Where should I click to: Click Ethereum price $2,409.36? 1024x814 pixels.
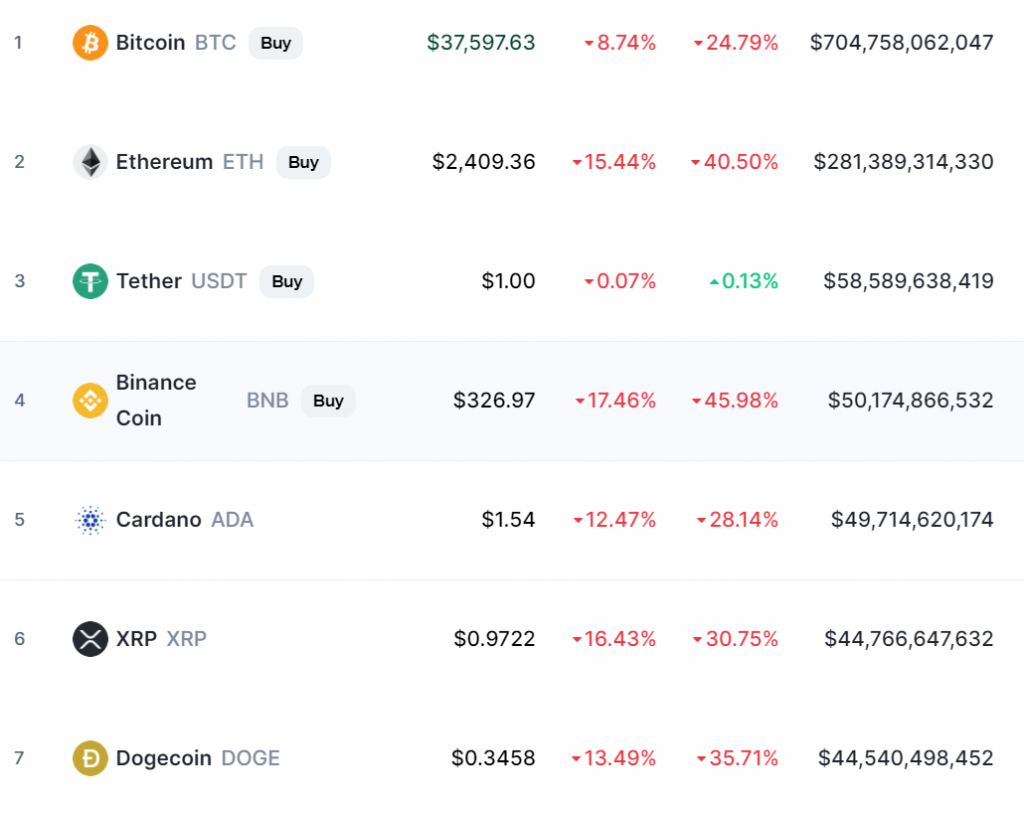484,161
